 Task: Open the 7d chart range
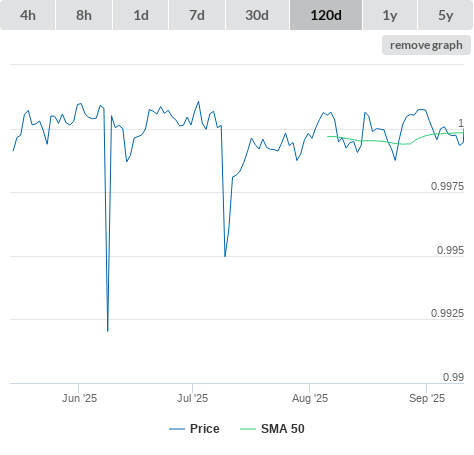(x=197, y=15)
